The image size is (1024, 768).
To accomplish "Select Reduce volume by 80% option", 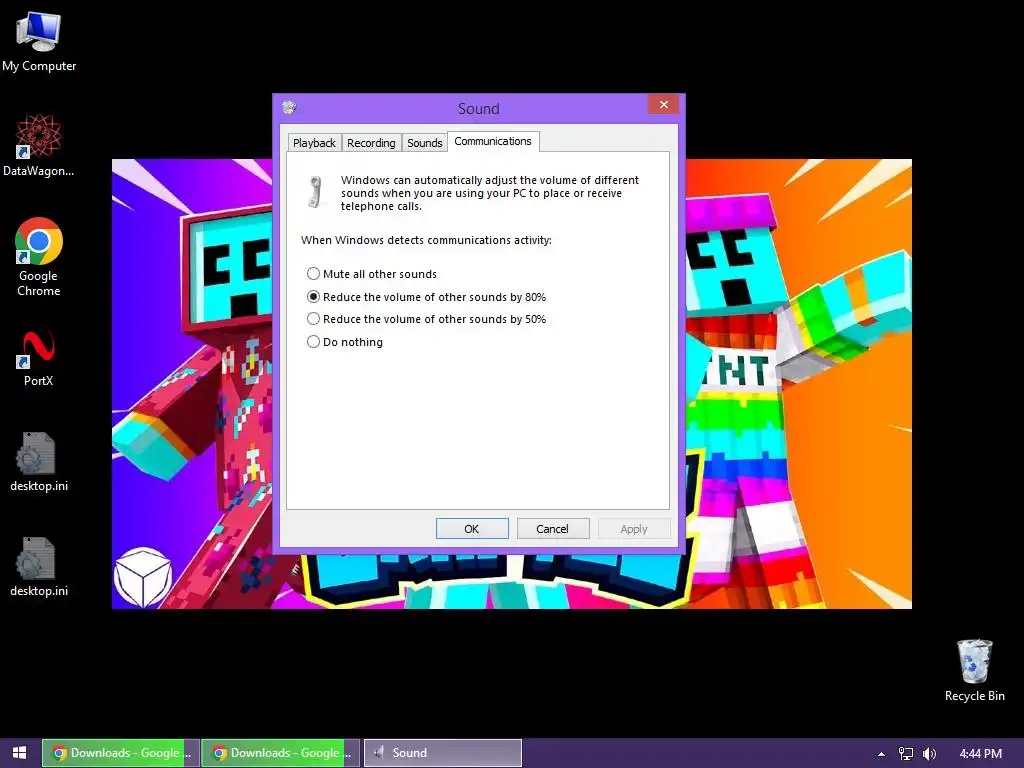I will click(x=426, y=296).
